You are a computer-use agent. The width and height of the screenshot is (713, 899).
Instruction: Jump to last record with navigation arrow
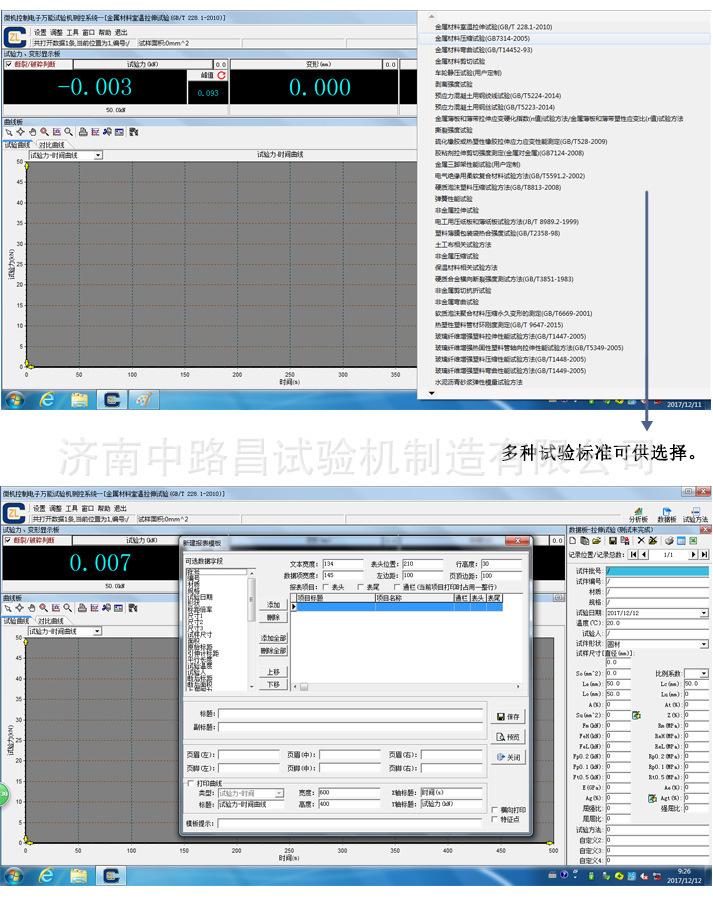[704, 554]
